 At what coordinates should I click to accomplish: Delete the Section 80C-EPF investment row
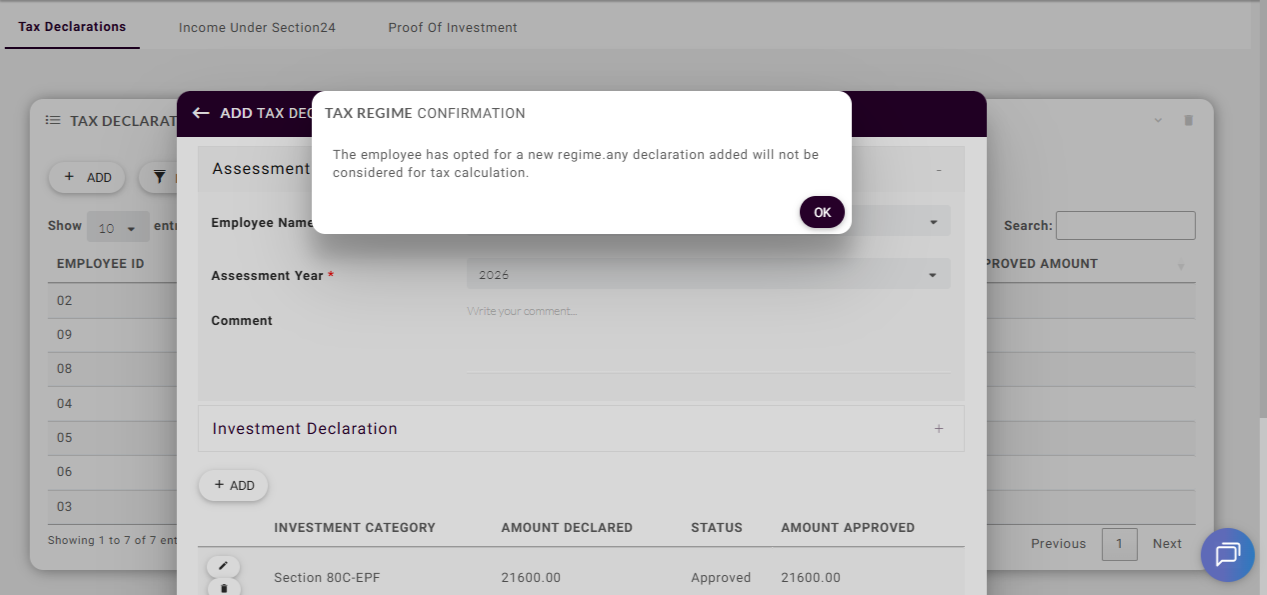pos(223,588)
